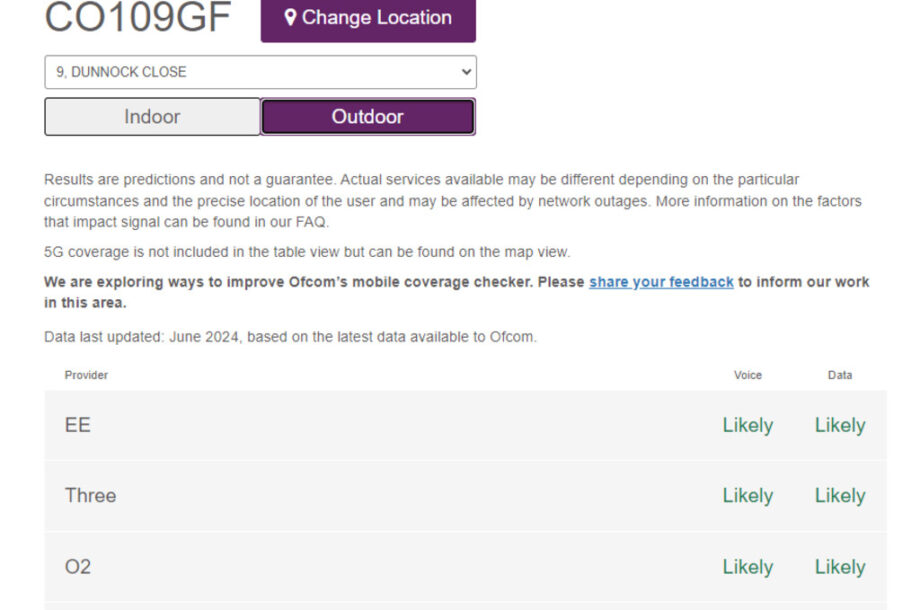The height and width of the screenshot is (610, 920).
Task: Click the 5G coverage not included notice
Action: pos(307,252)
